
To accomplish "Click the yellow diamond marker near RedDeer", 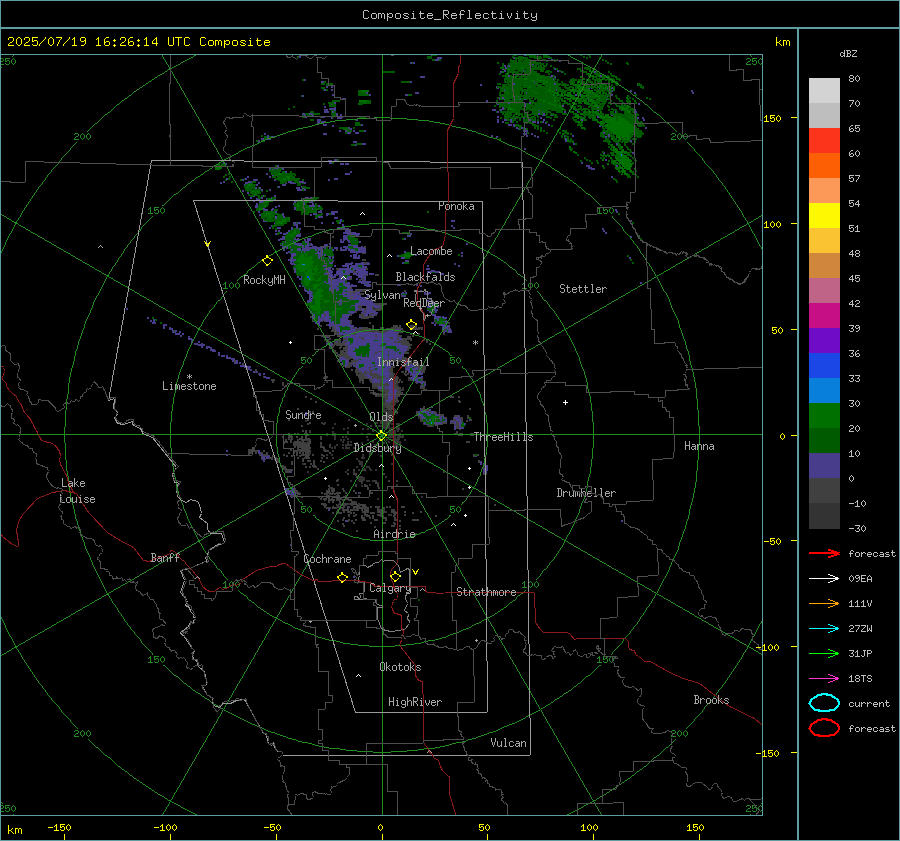I will 411,325.
